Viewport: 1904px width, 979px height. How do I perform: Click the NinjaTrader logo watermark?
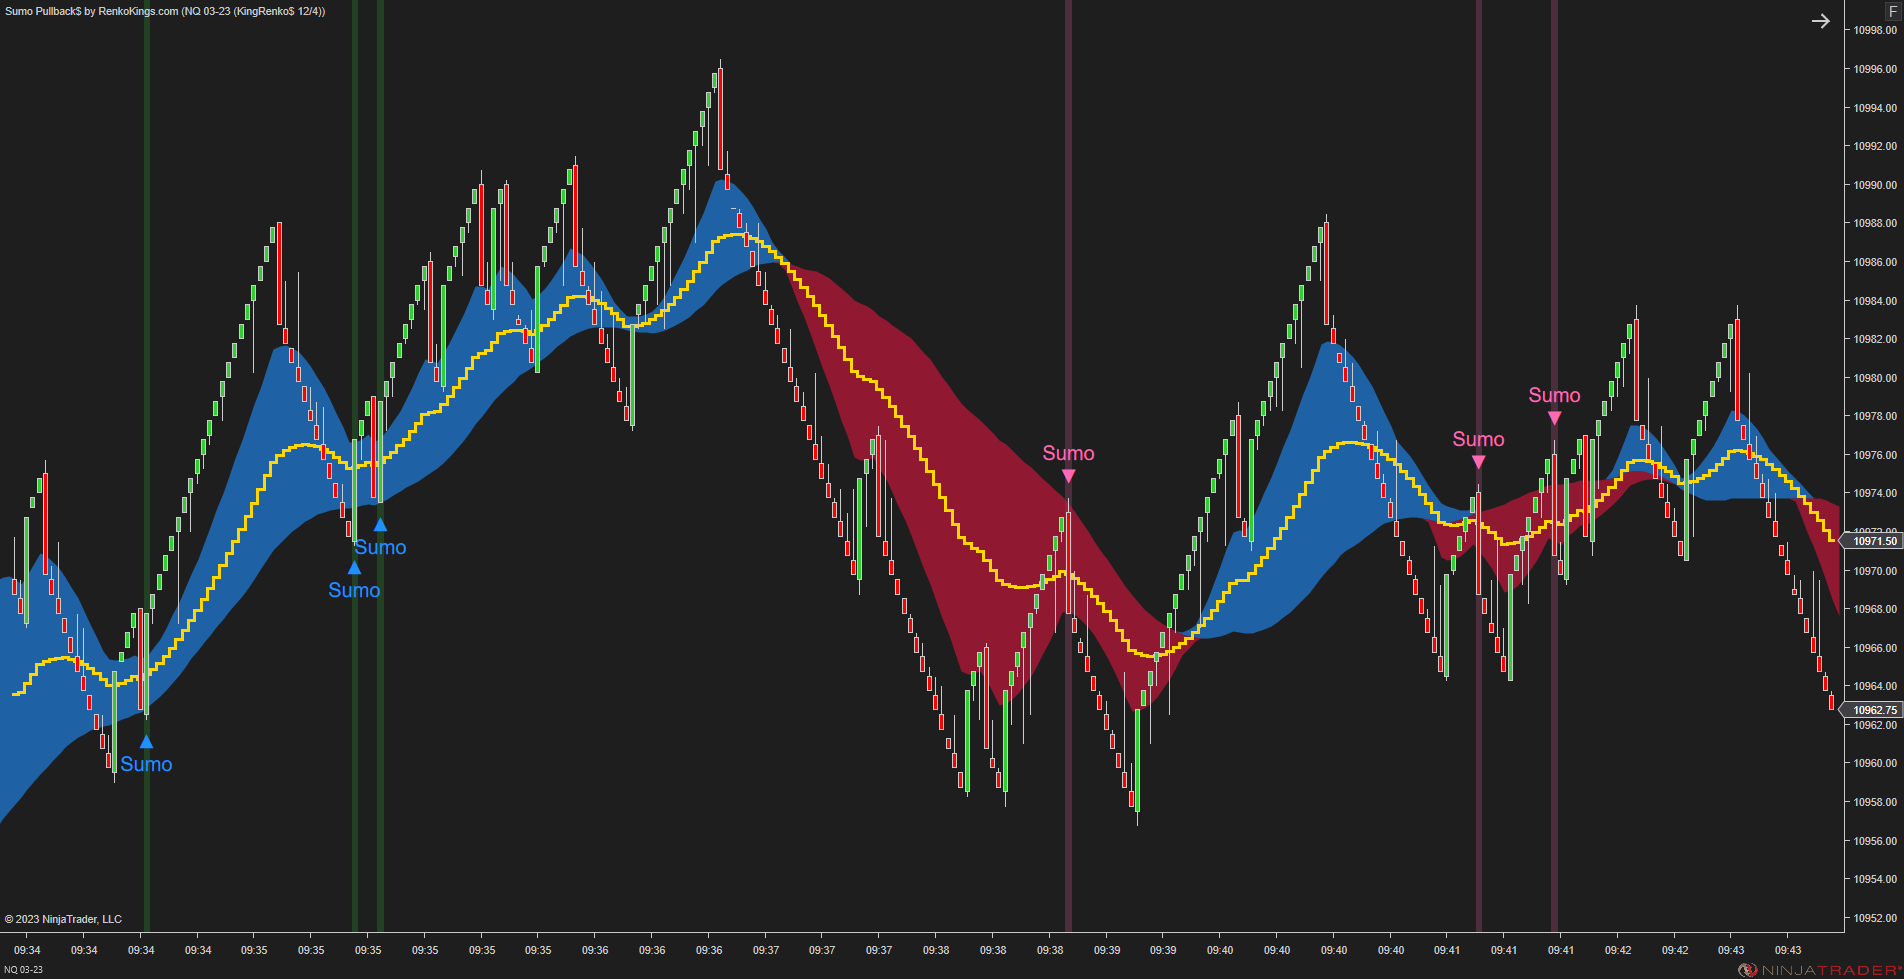tap(1818, 968)
